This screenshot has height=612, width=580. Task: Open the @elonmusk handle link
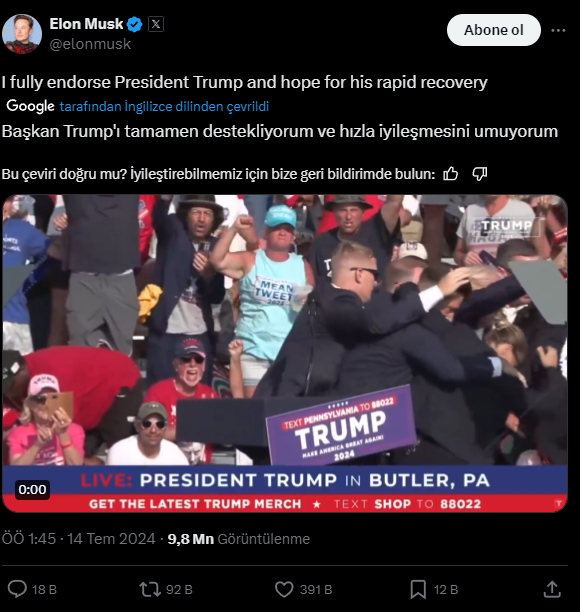click(x=90, y=44)
